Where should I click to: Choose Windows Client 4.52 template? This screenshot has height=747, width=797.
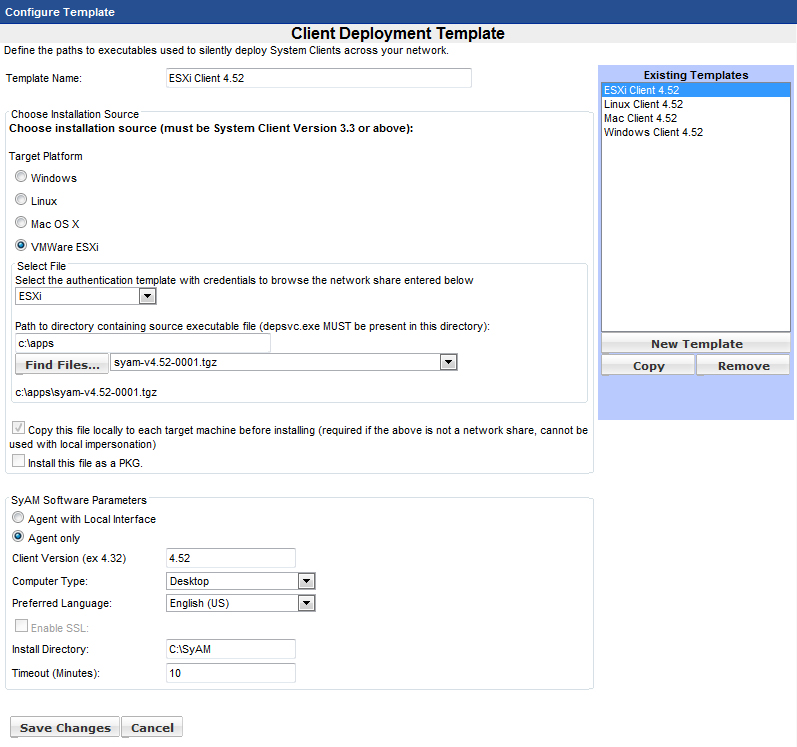(x=653, y=132)
